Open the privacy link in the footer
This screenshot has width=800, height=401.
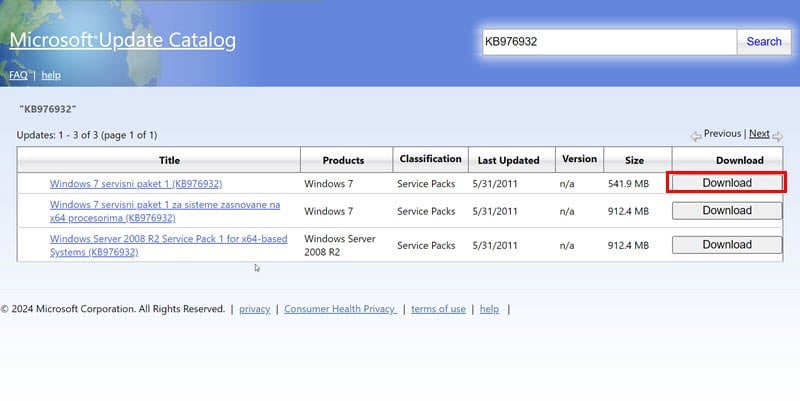pos(255,309)
